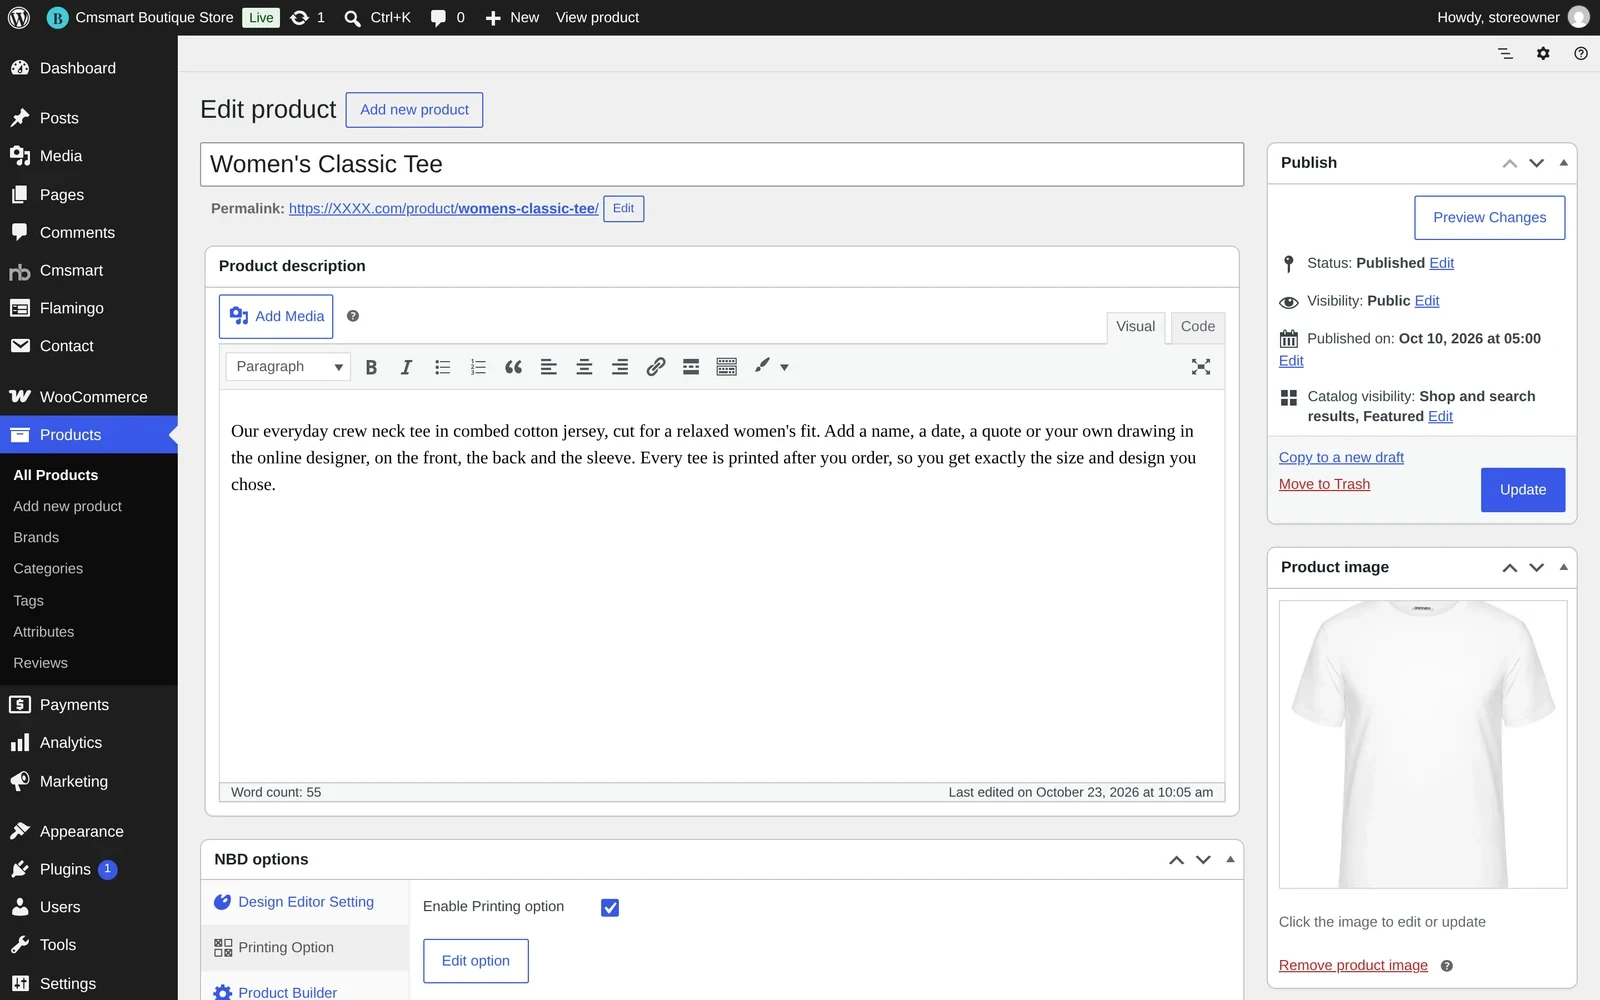Apply italic formatting in the editor
The height and width of the screenshot is (1000, 1600).
pyautogui.click(x=406, y=367)
